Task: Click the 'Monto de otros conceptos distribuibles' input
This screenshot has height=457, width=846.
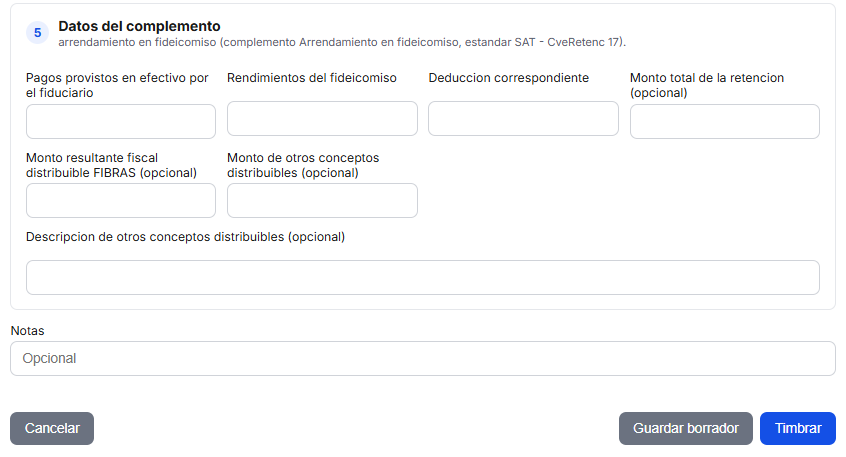Action: tap(322, 201)
